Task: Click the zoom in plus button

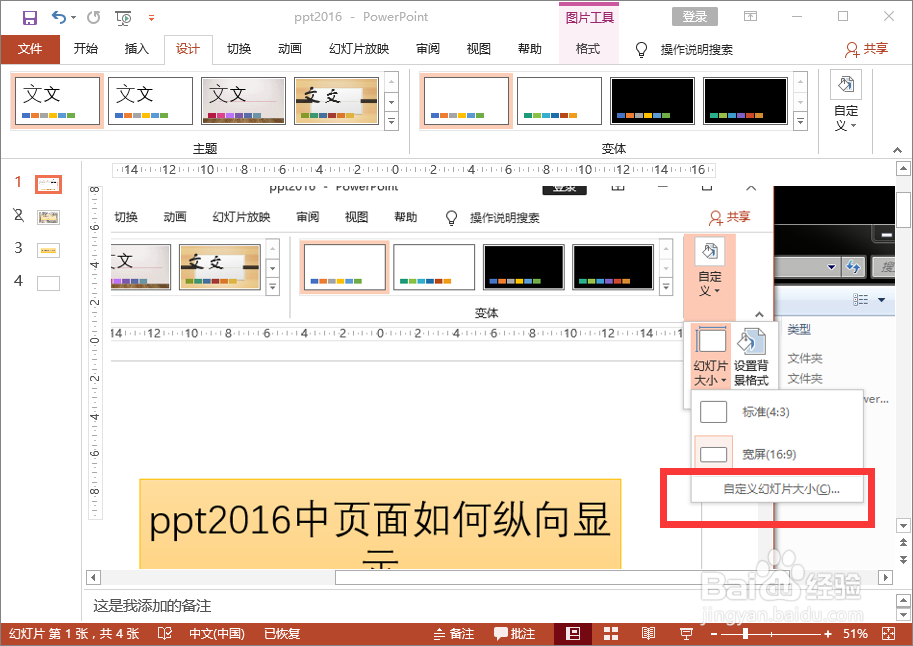Action: (828, 634)
